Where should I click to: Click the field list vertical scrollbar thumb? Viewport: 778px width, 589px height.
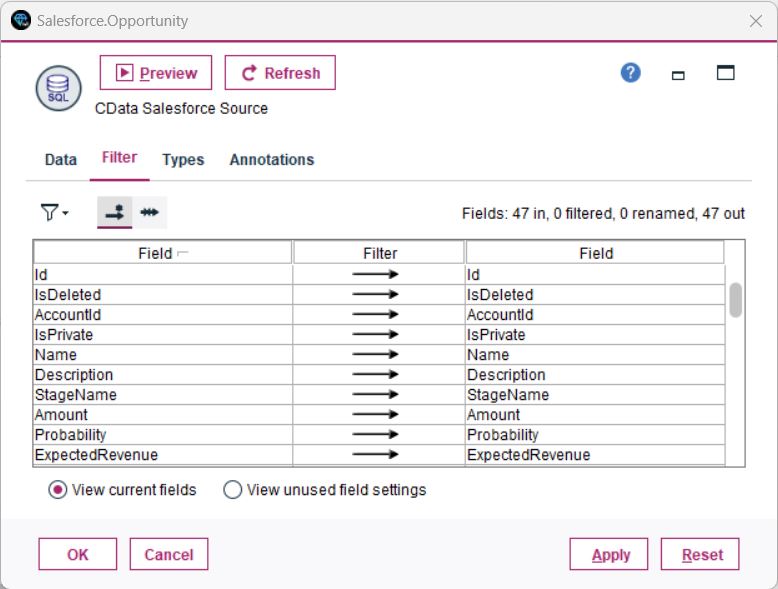click(735, 299)
